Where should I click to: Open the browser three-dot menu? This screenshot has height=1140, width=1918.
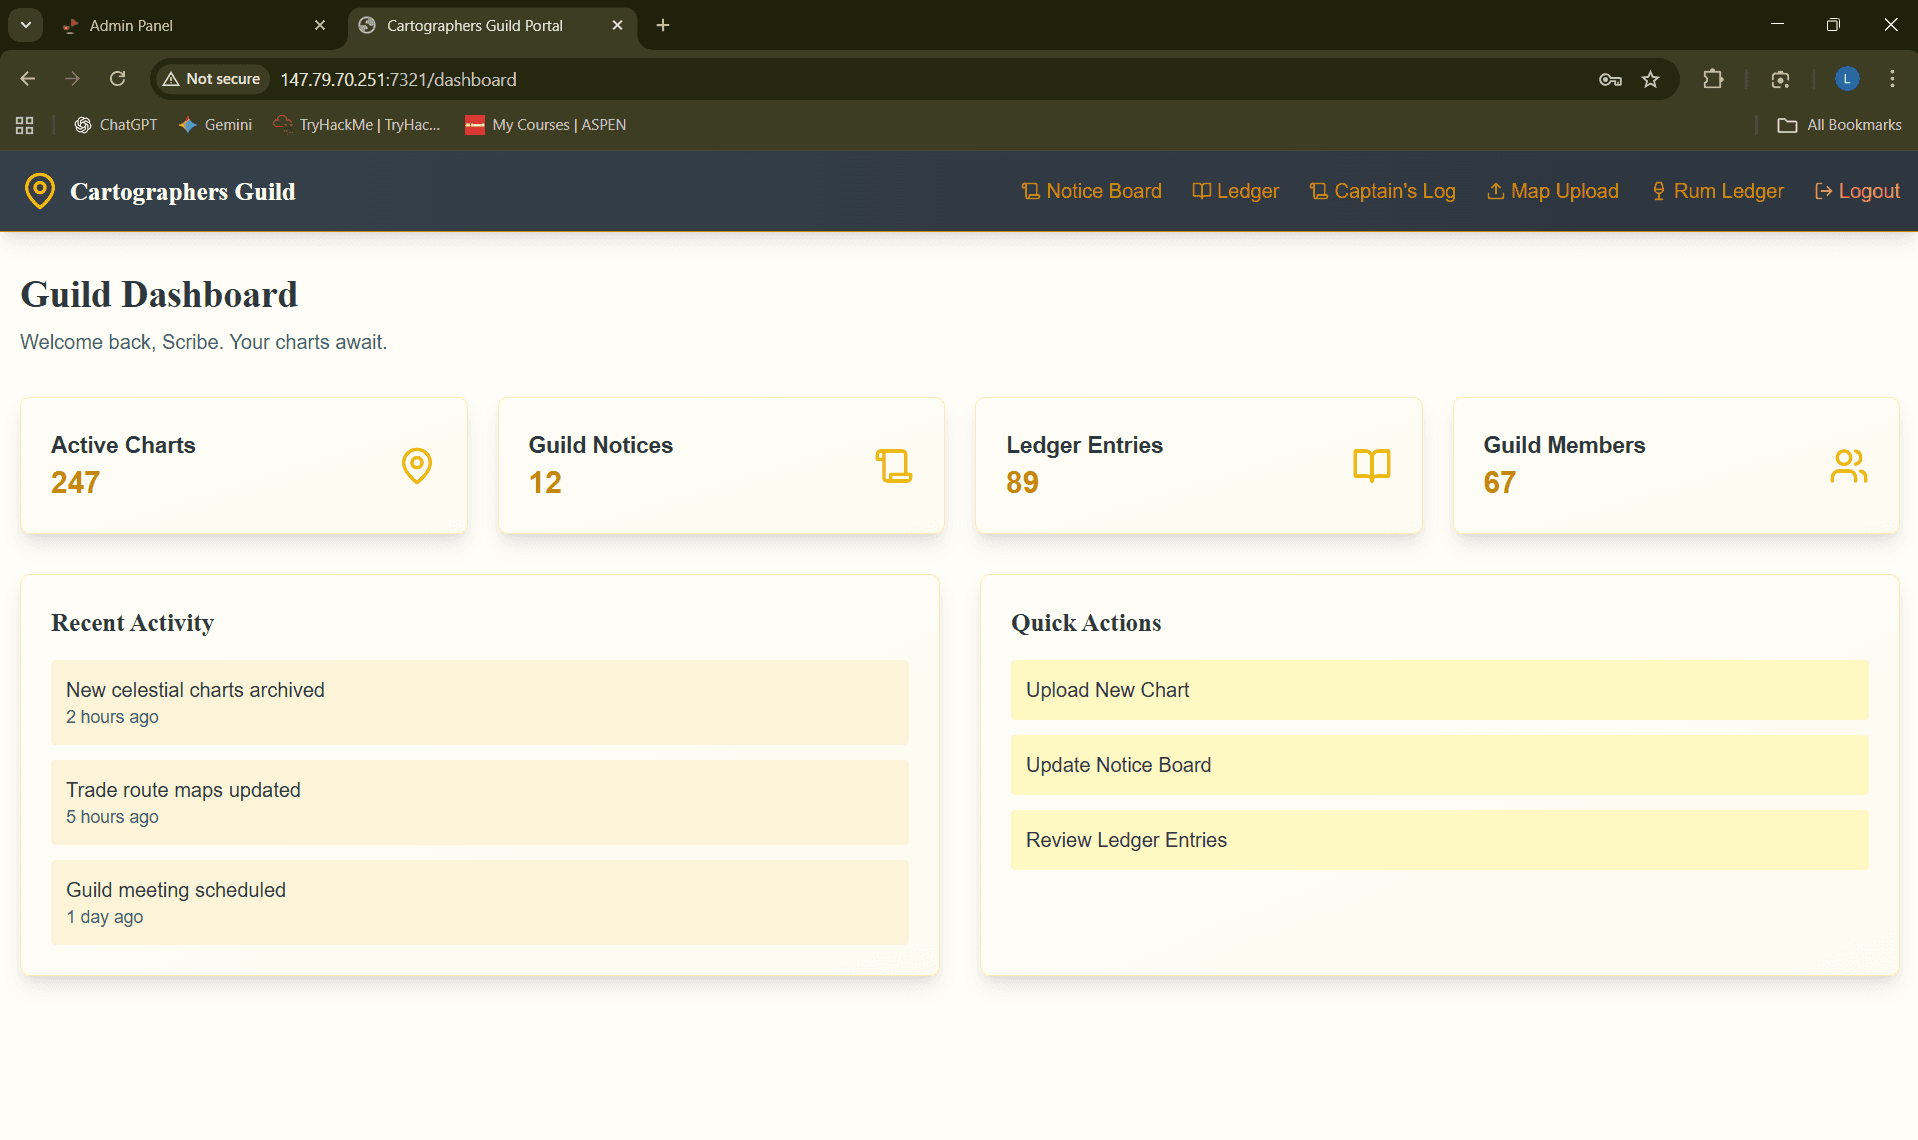(x=1891, y=79)
